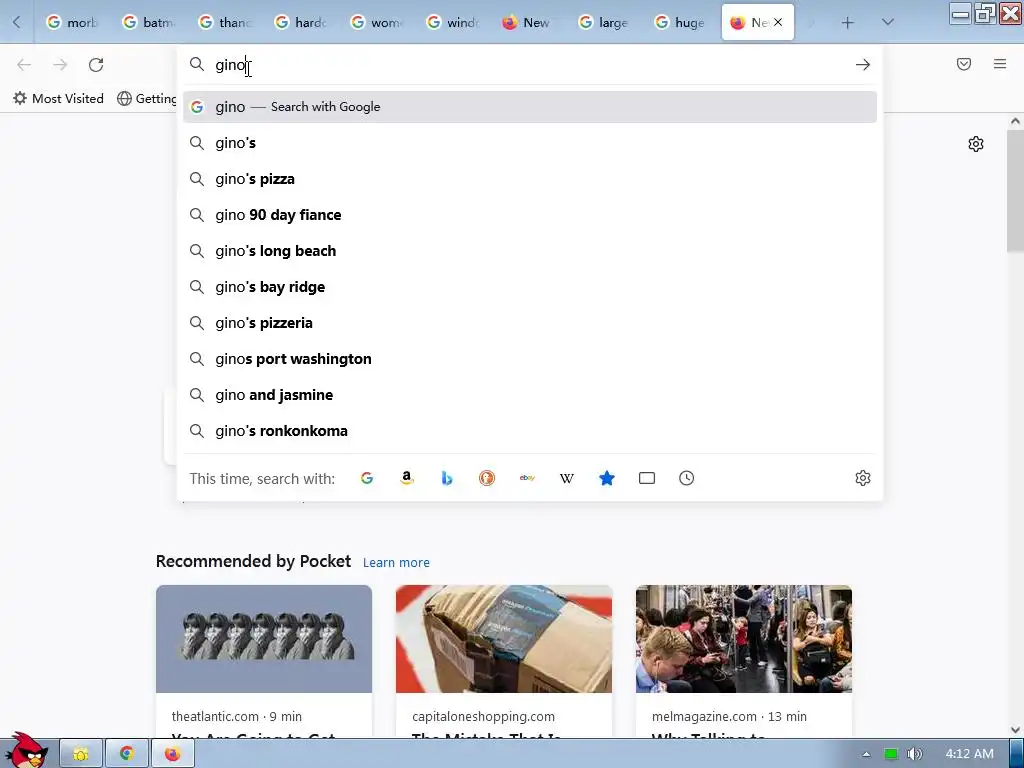
Task: Choose suggestion "gino 90 day fiance"
Action: [x=530, y=215]
